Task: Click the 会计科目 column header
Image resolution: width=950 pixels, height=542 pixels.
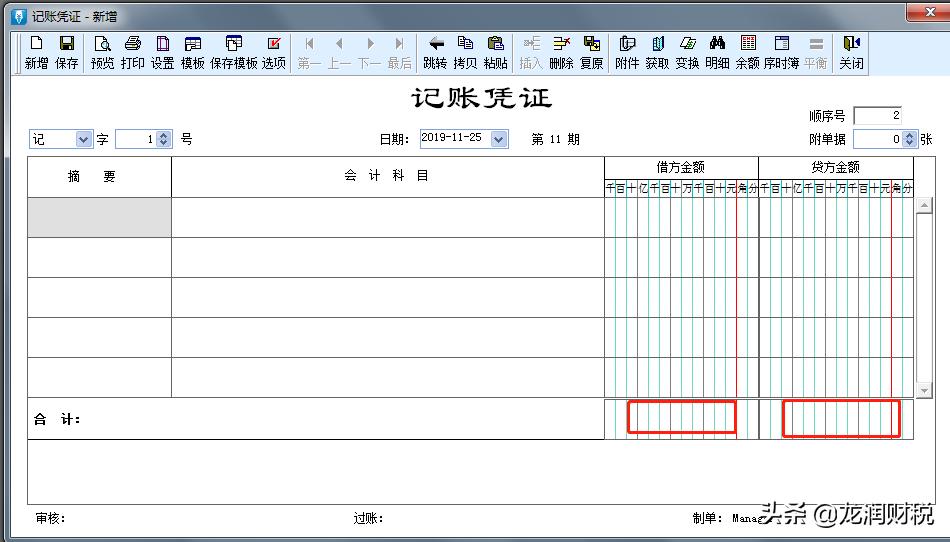Action: coord(388,177)
